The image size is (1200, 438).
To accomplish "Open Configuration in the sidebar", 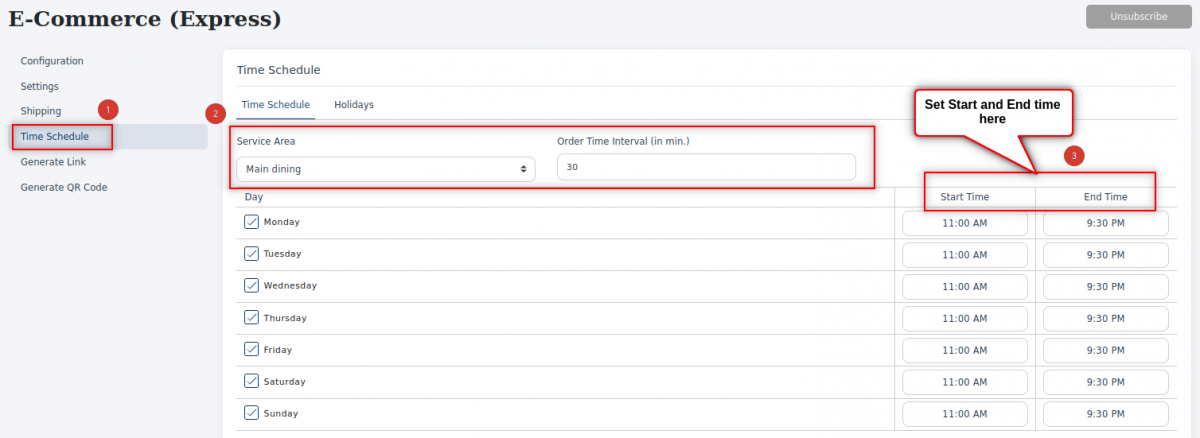I will (52, 61).
